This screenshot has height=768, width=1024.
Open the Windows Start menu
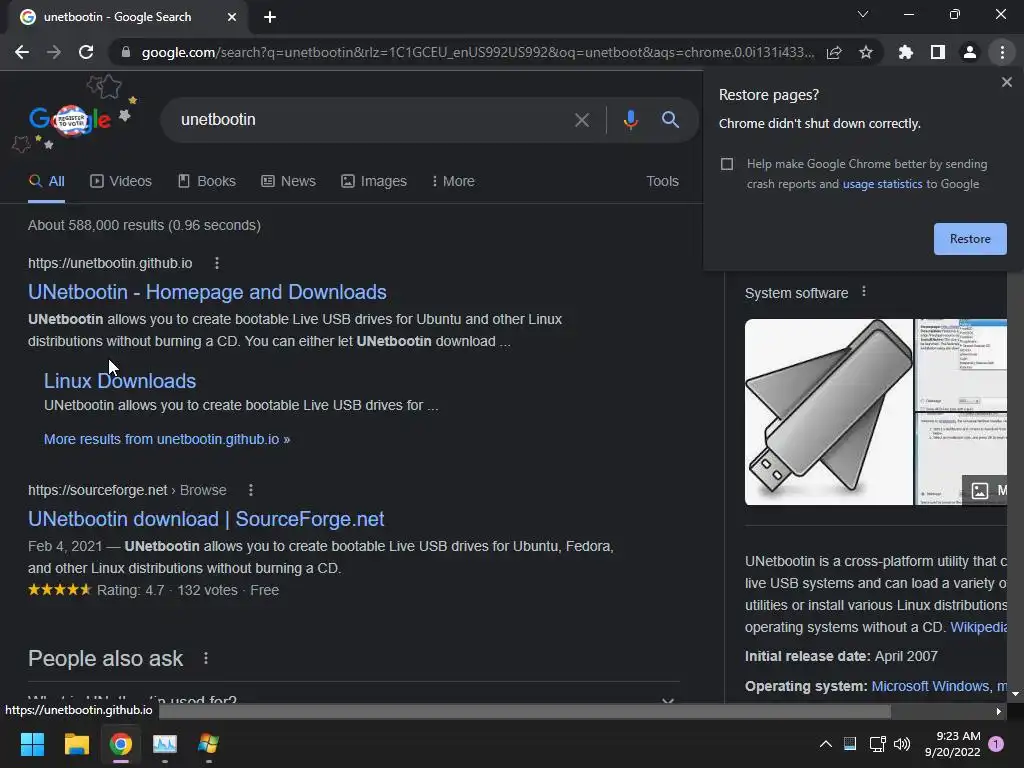click(32, 744)
